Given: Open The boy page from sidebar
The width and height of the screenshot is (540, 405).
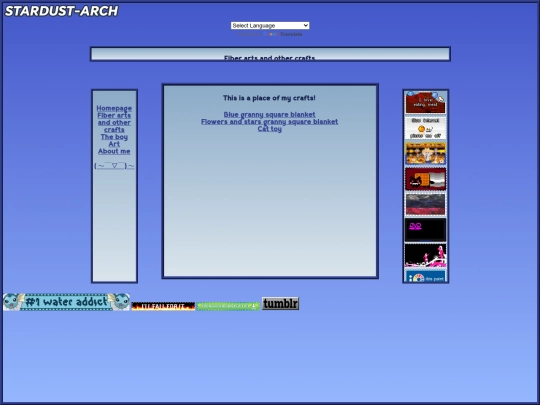Looking at the screenshot, I should 114,137.
